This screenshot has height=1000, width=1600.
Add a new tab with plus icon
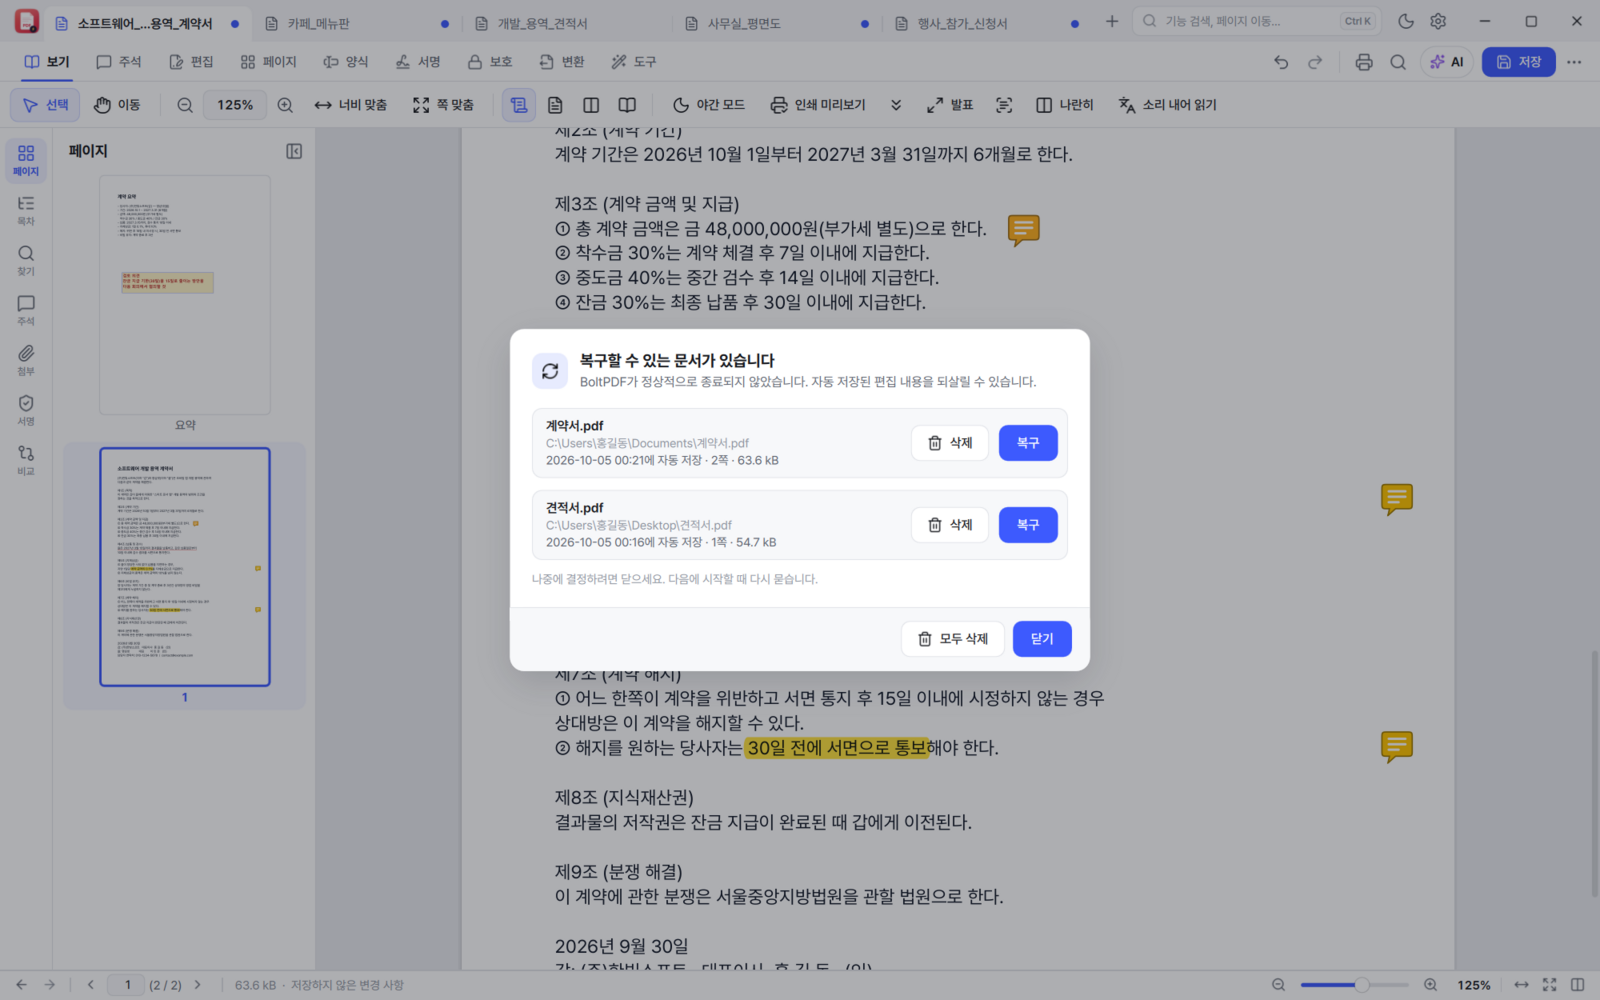coord(1112,21)
